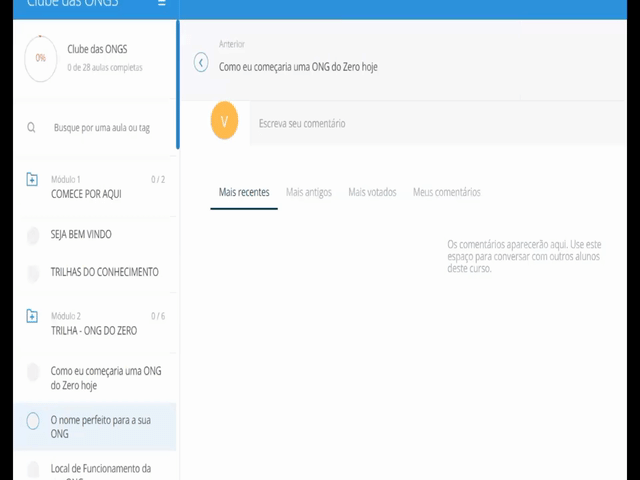
Task: Click the search magnifier icon
Action: [x=32, y=128]
